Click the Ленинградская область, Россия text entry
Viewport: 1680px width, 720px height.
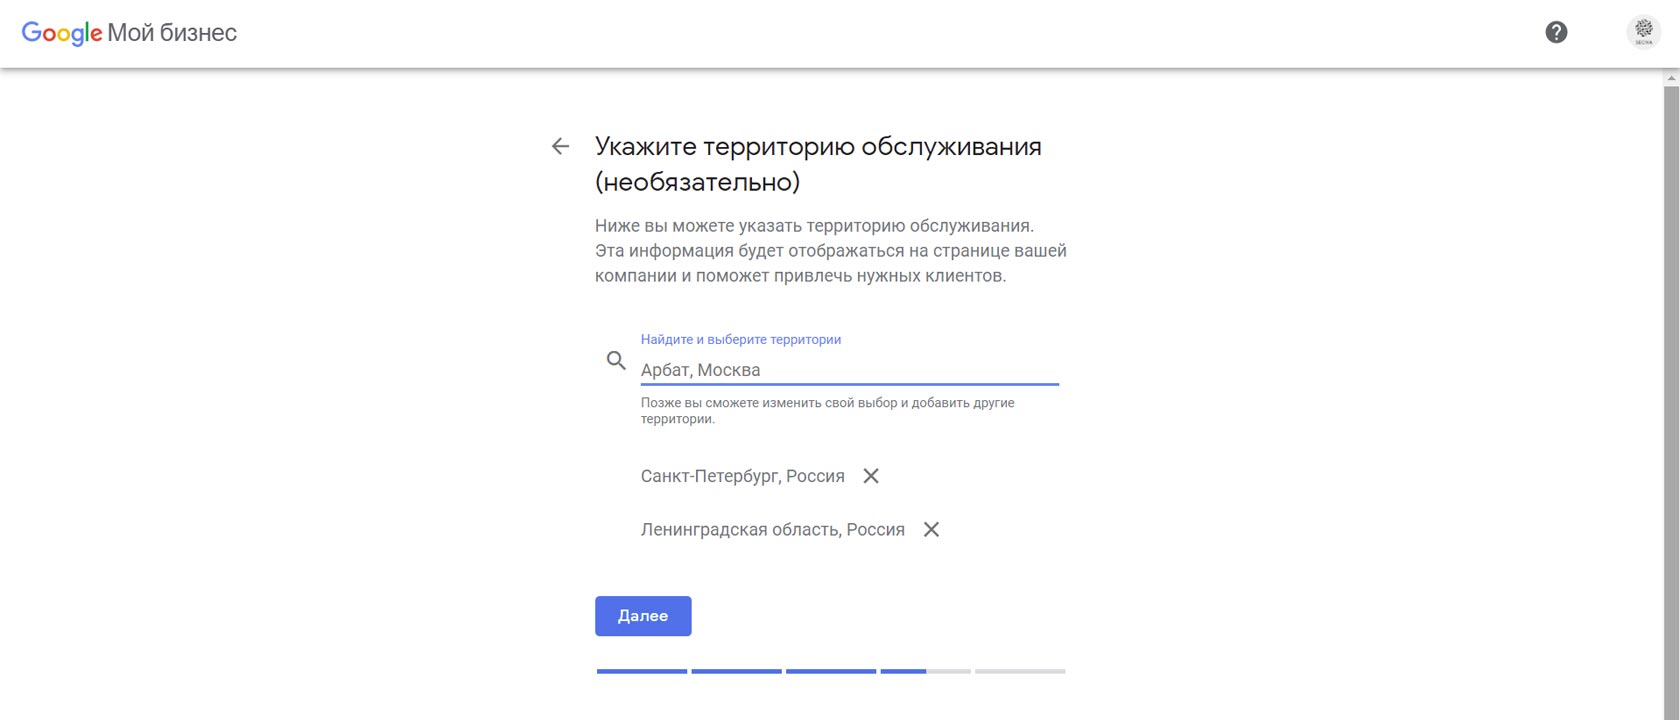coord(772,530)
